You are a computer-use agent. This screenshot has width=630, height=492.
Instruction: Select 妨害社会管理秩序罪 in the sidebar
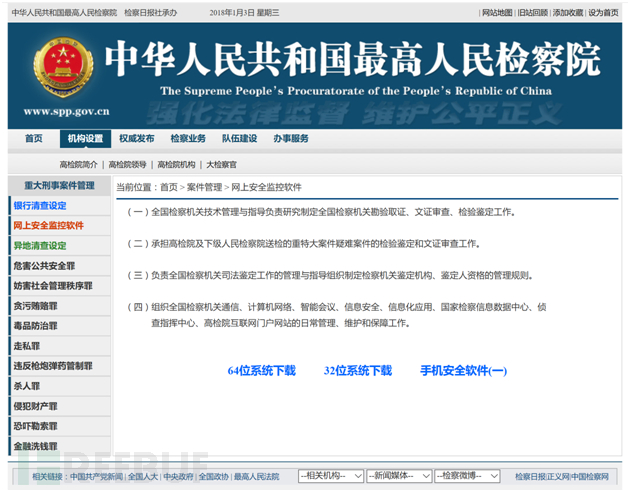(x=53, y=286)
